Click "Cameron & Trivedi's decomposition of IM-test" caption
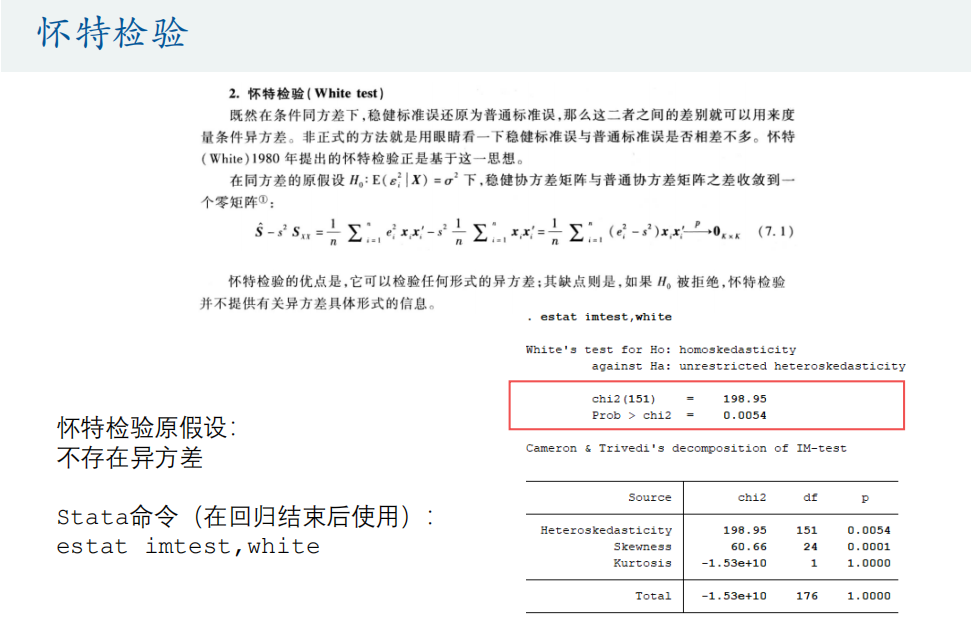 pos(686,448)
